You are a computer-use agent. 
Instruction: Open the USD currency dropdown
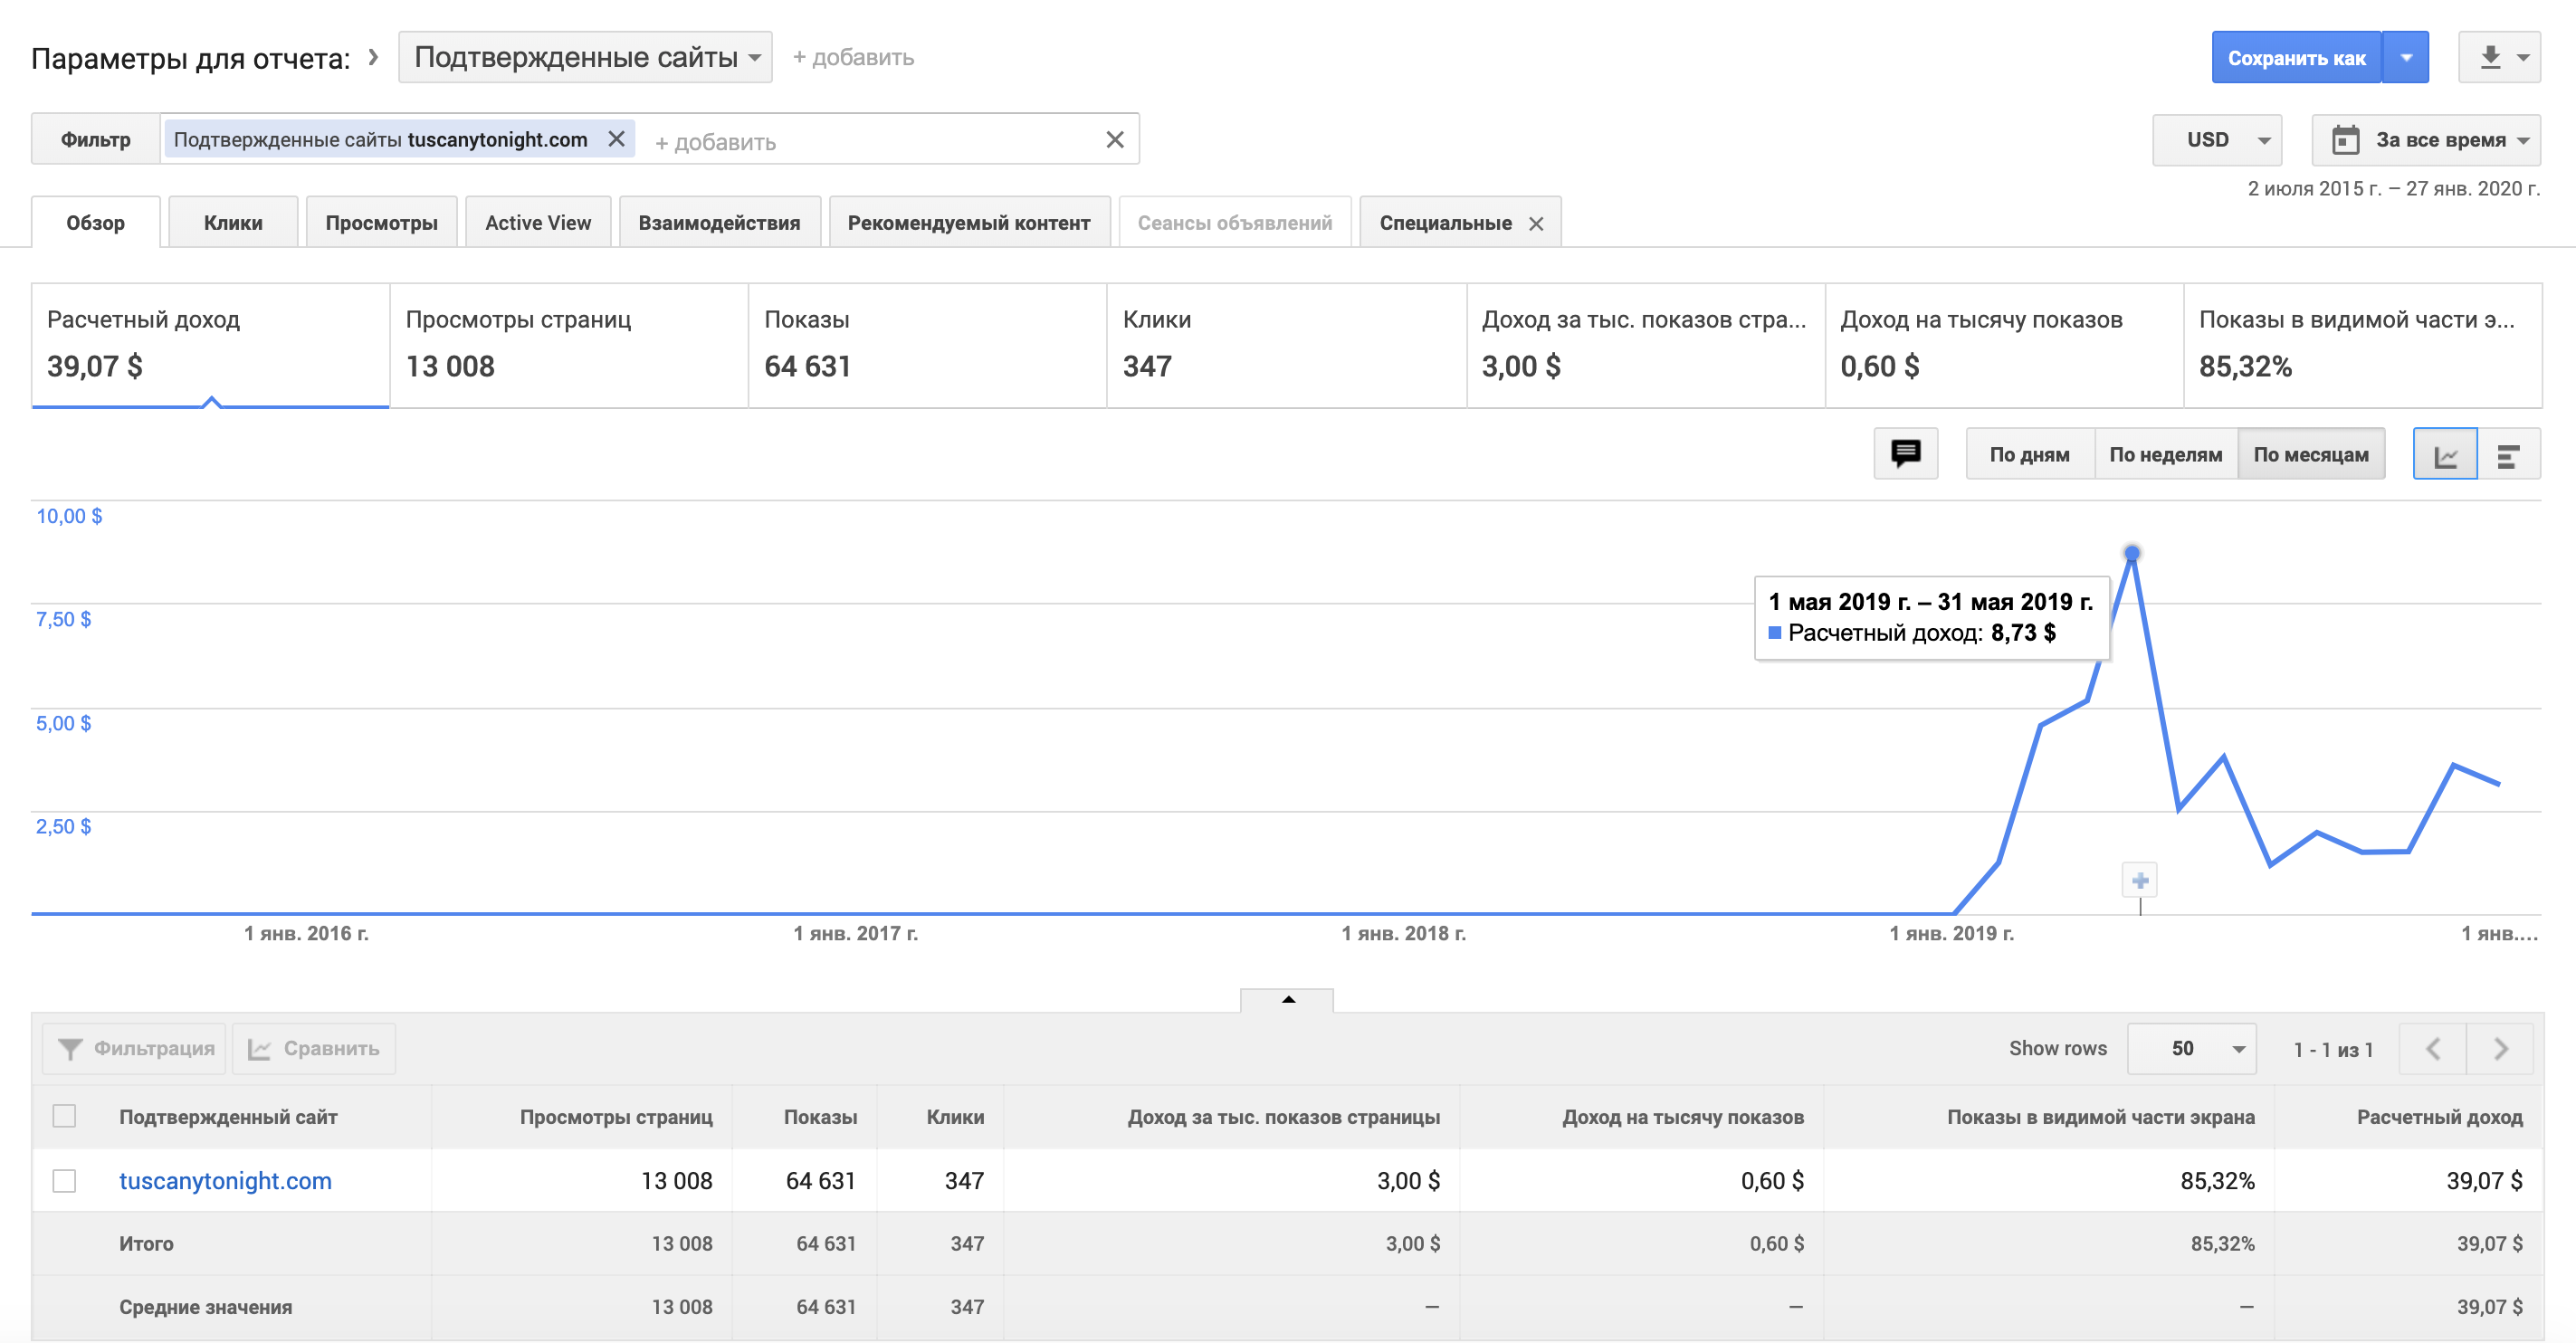[2217, 140]
